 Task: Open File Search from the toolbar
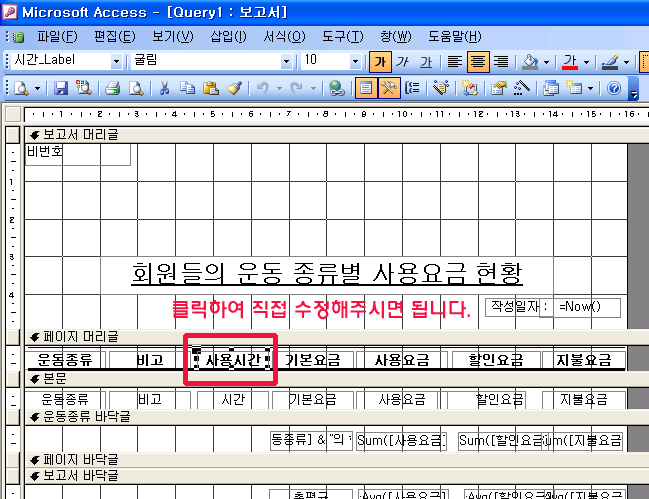(x=84, y=88)
